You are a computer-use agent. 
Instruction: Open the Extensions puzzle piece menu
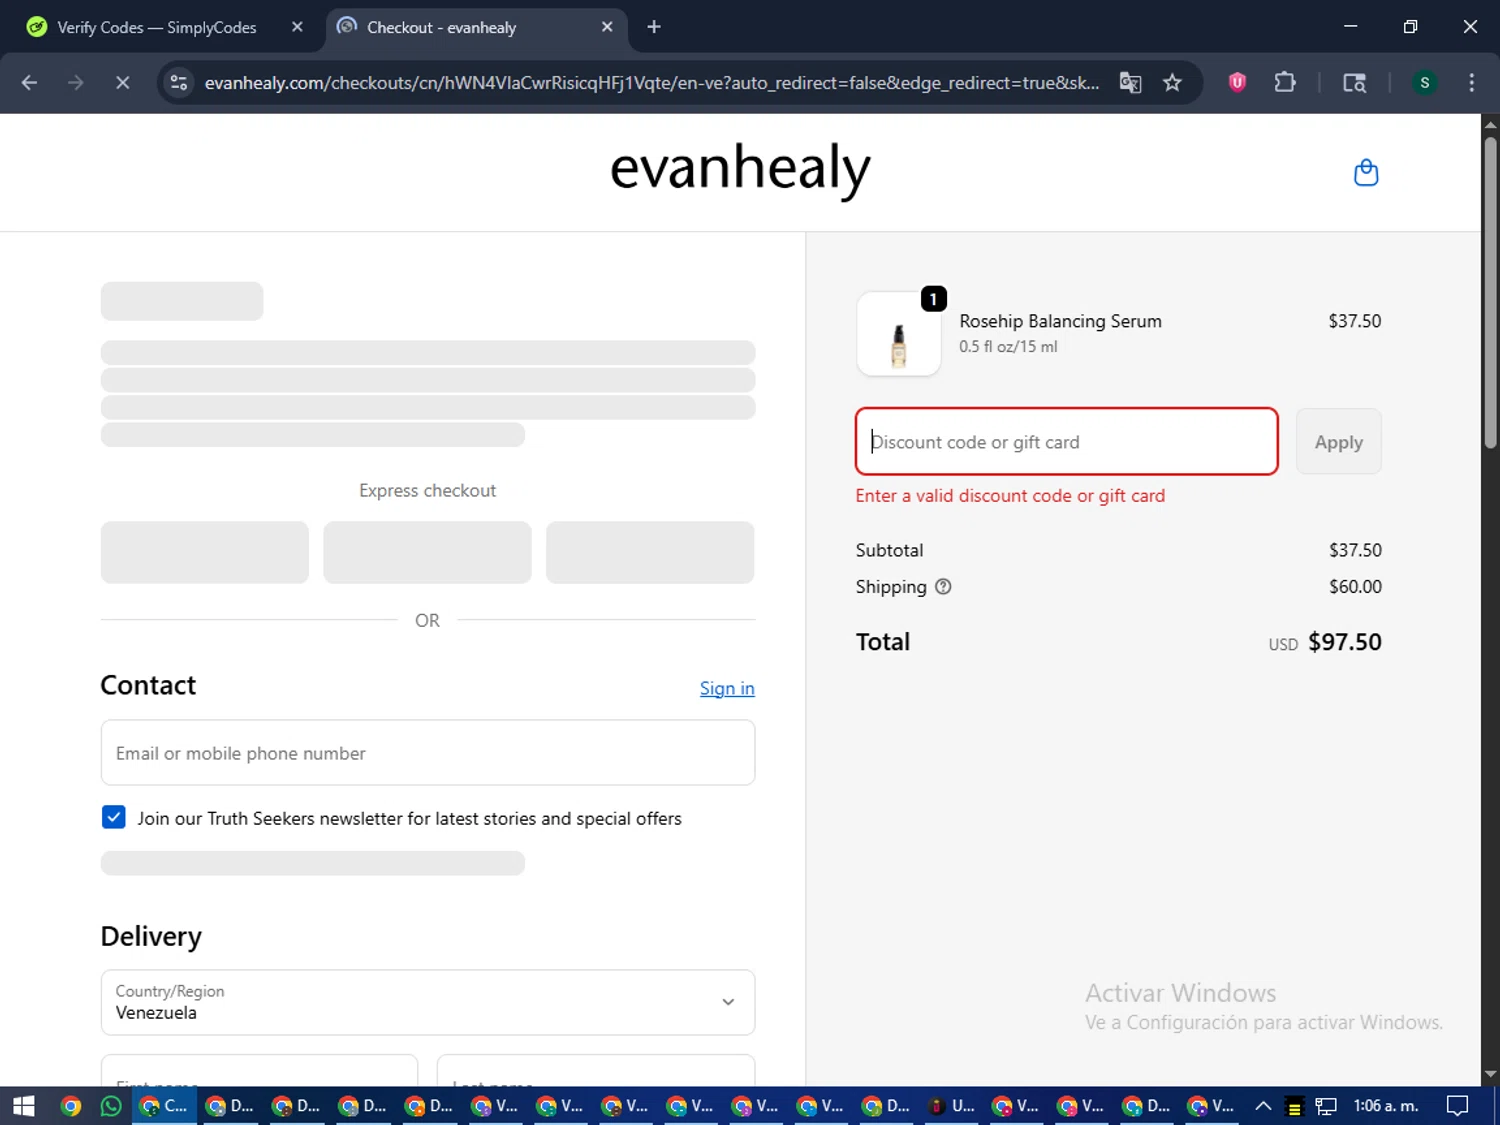[x=1285, y=83]
